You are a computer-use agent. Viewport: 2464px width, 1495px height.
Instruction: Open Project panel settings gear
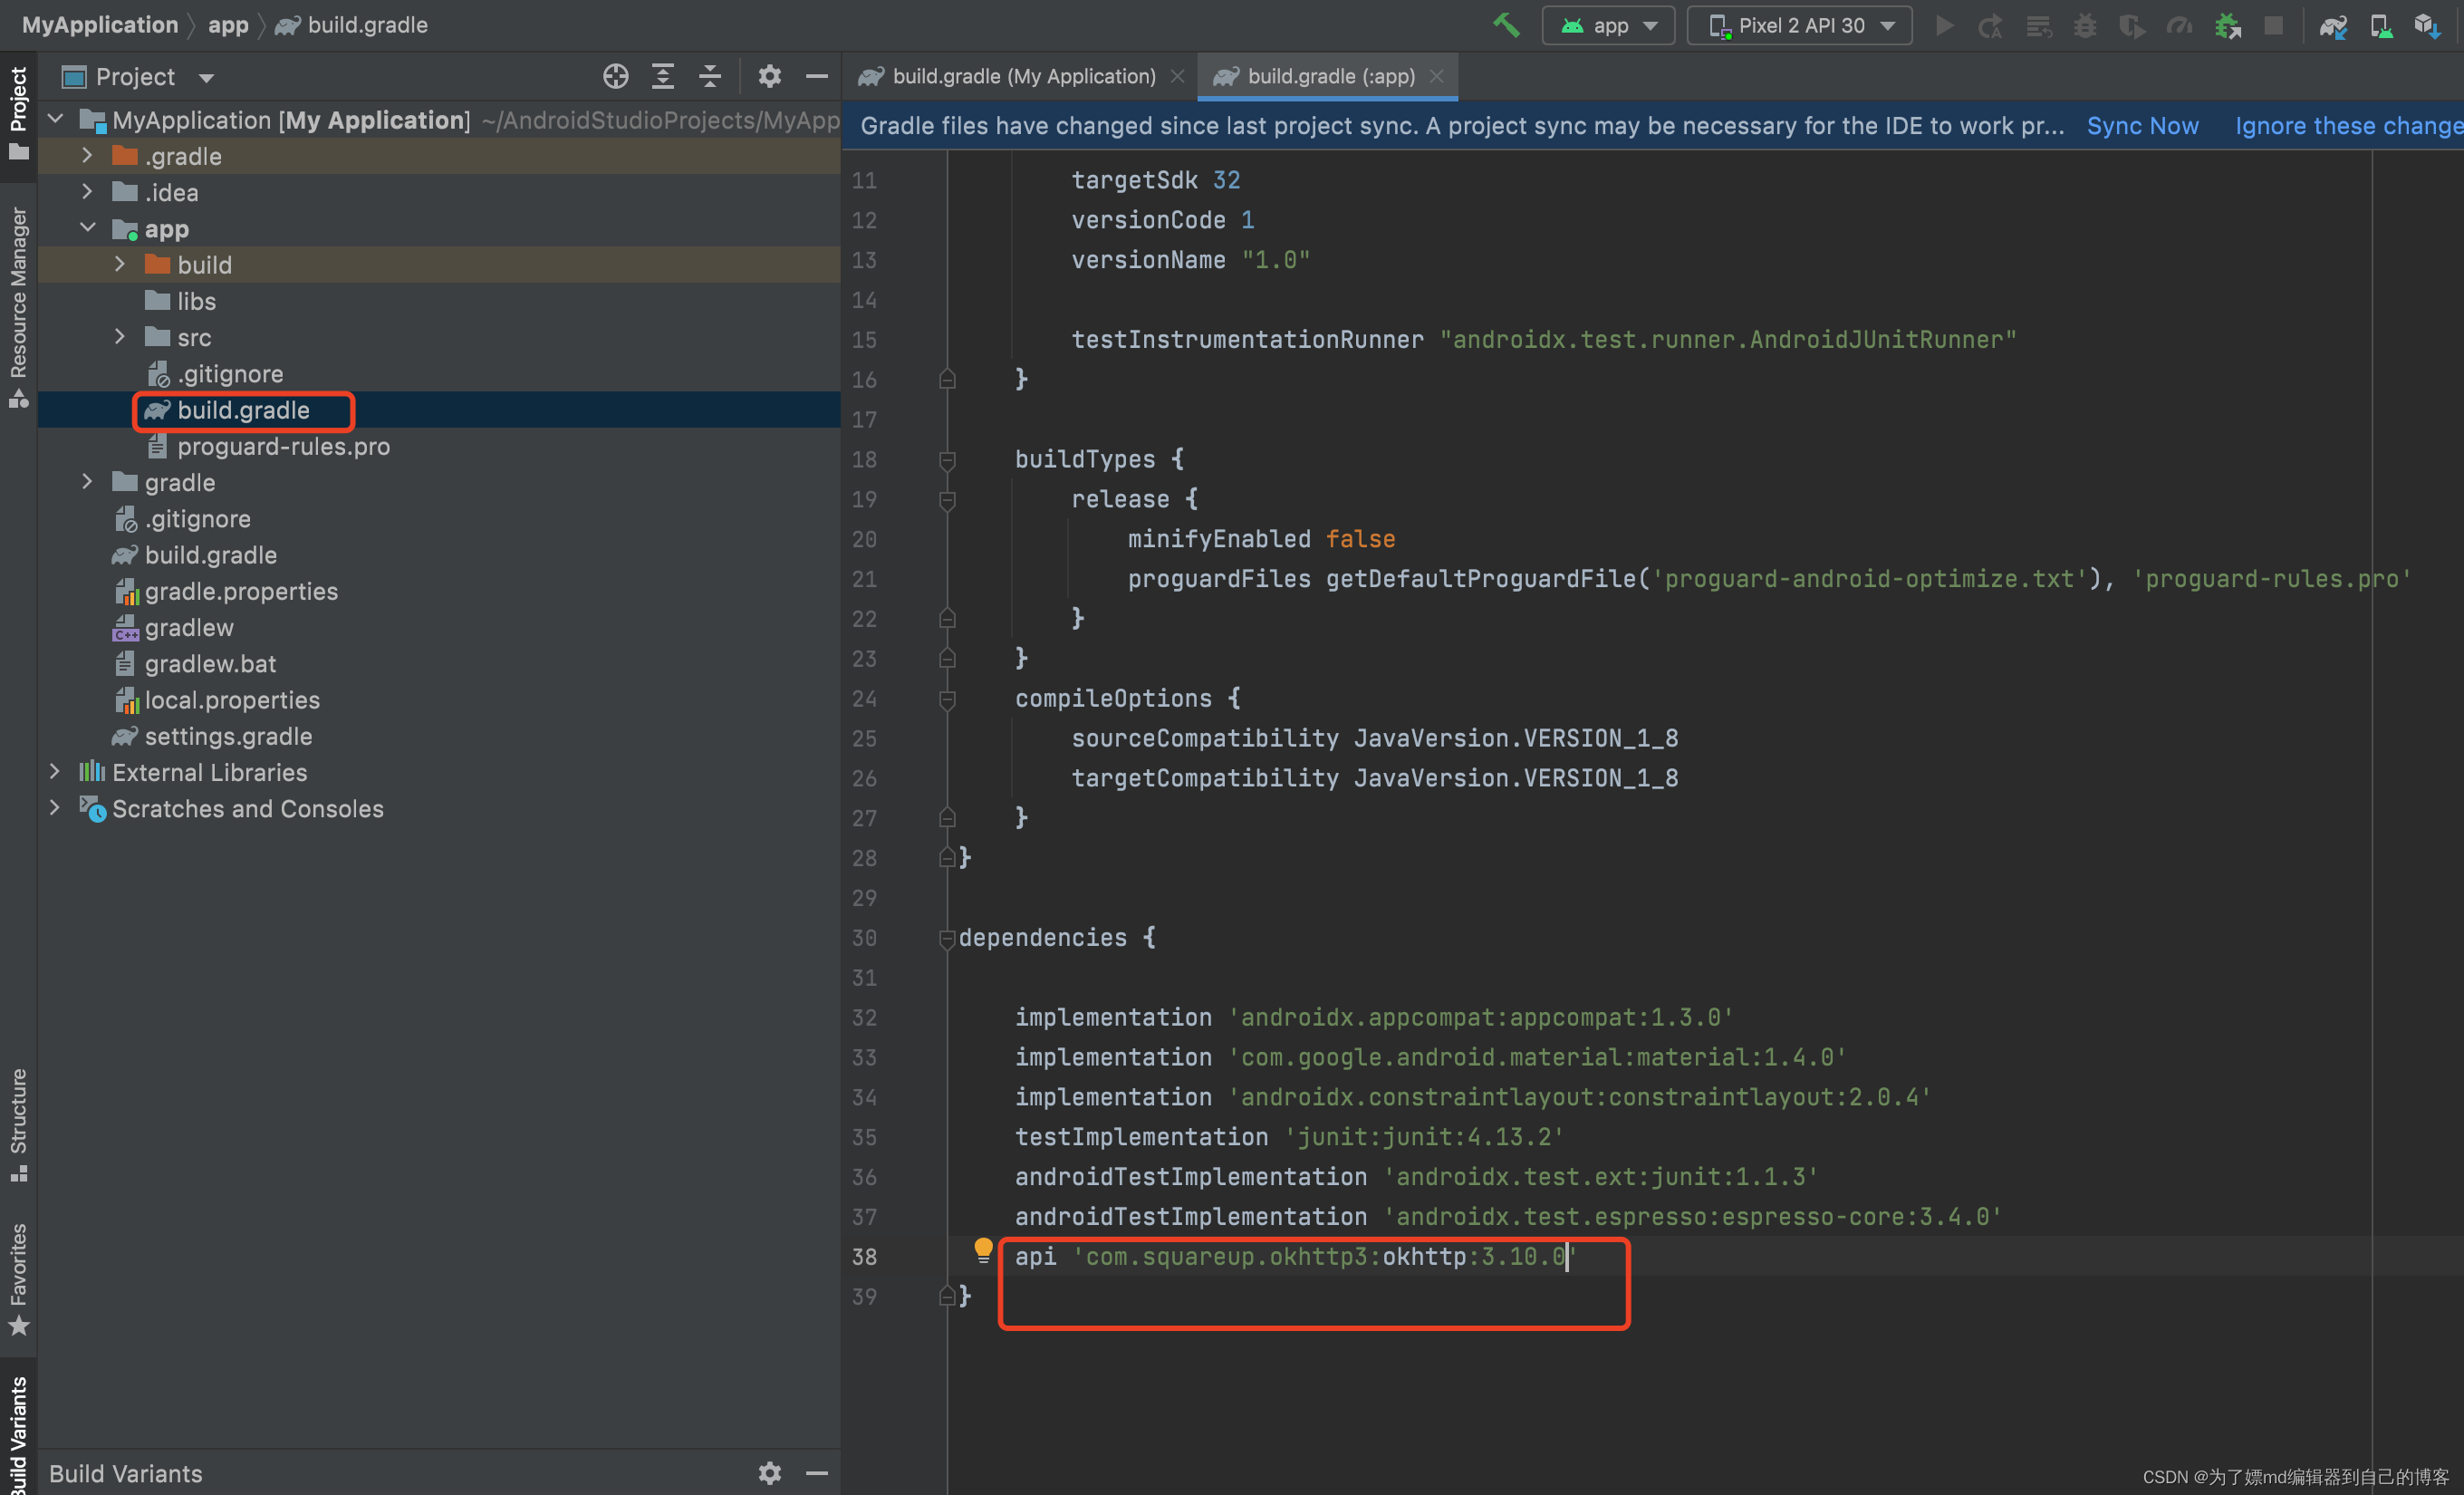pos(769,76)
